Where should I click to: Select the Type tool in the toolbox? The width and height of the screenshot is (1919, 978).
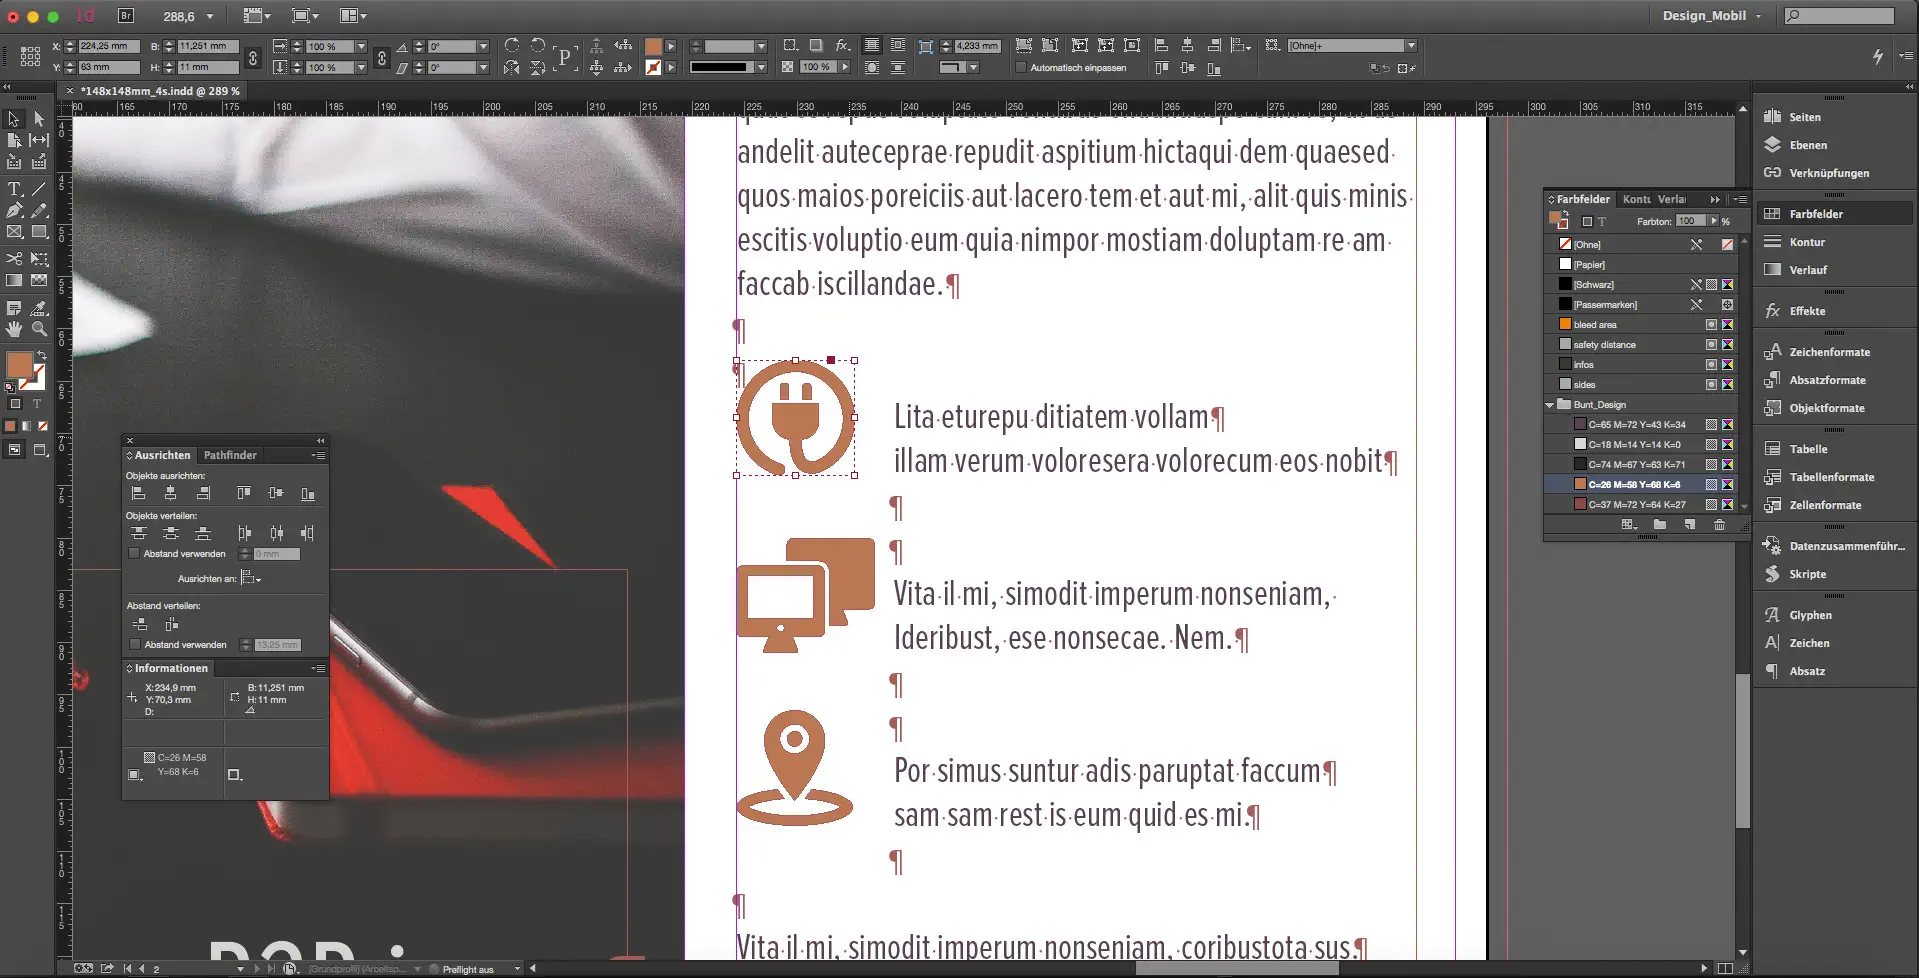14,189
